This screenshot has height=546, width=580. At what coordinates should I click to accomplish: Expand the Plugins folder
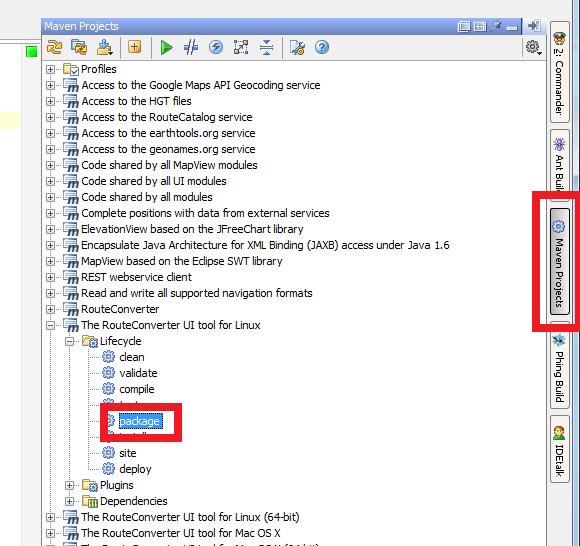click(x=69, y=485)
